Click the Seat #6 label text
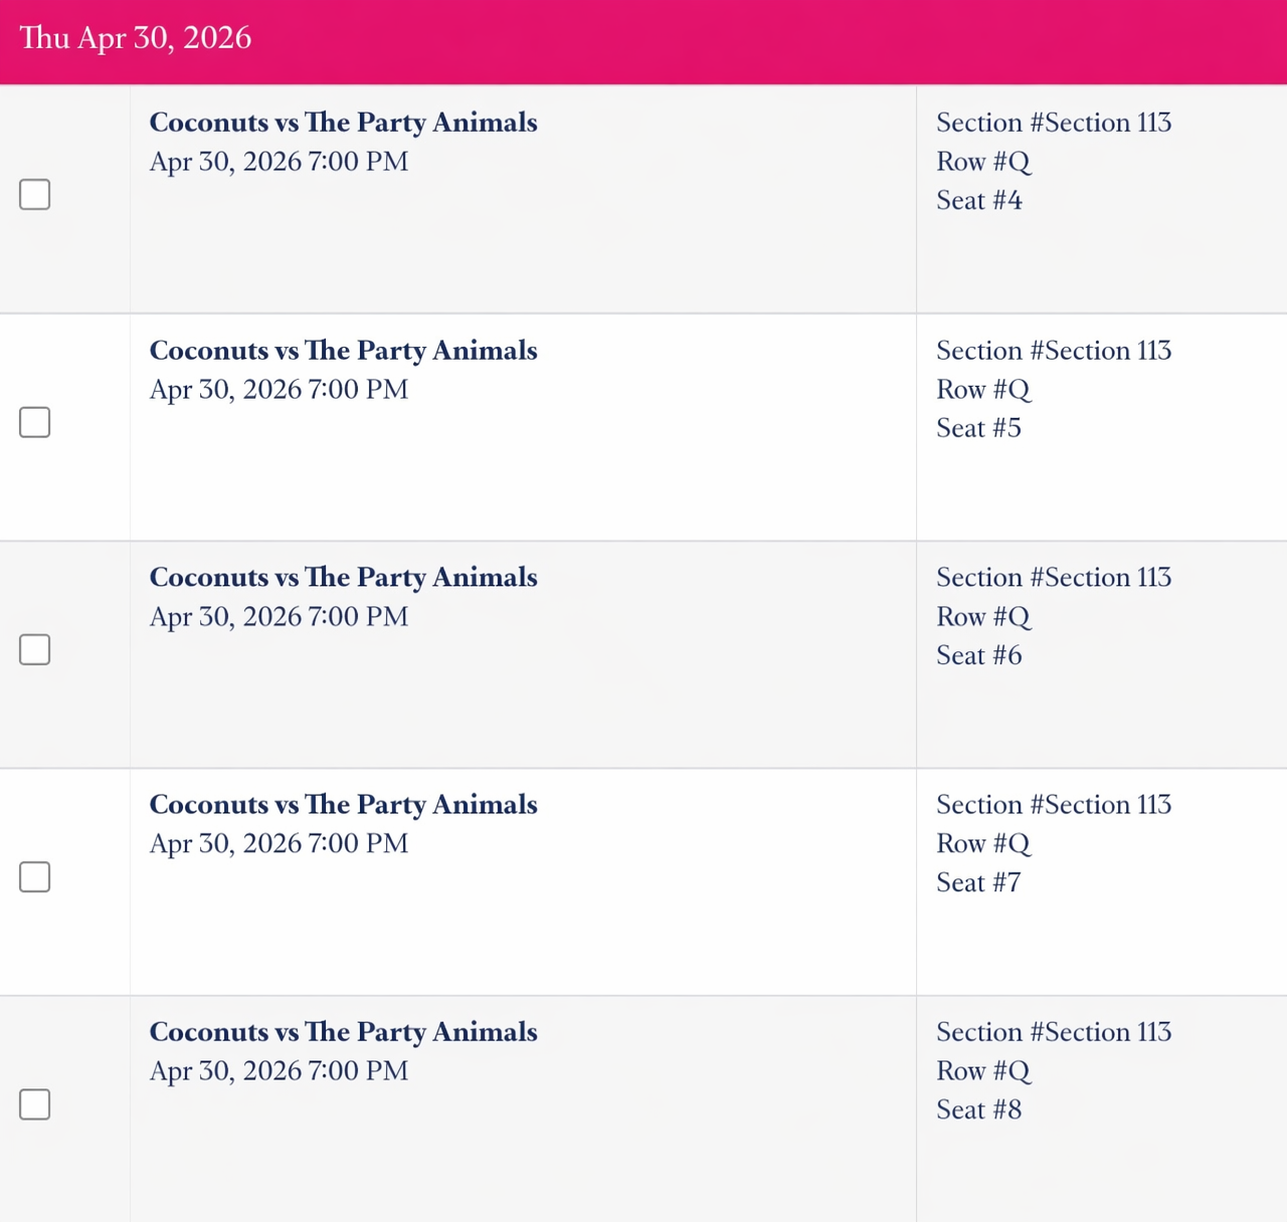The height and width of the screenshot is (1222, 1287). pos(979,655)
